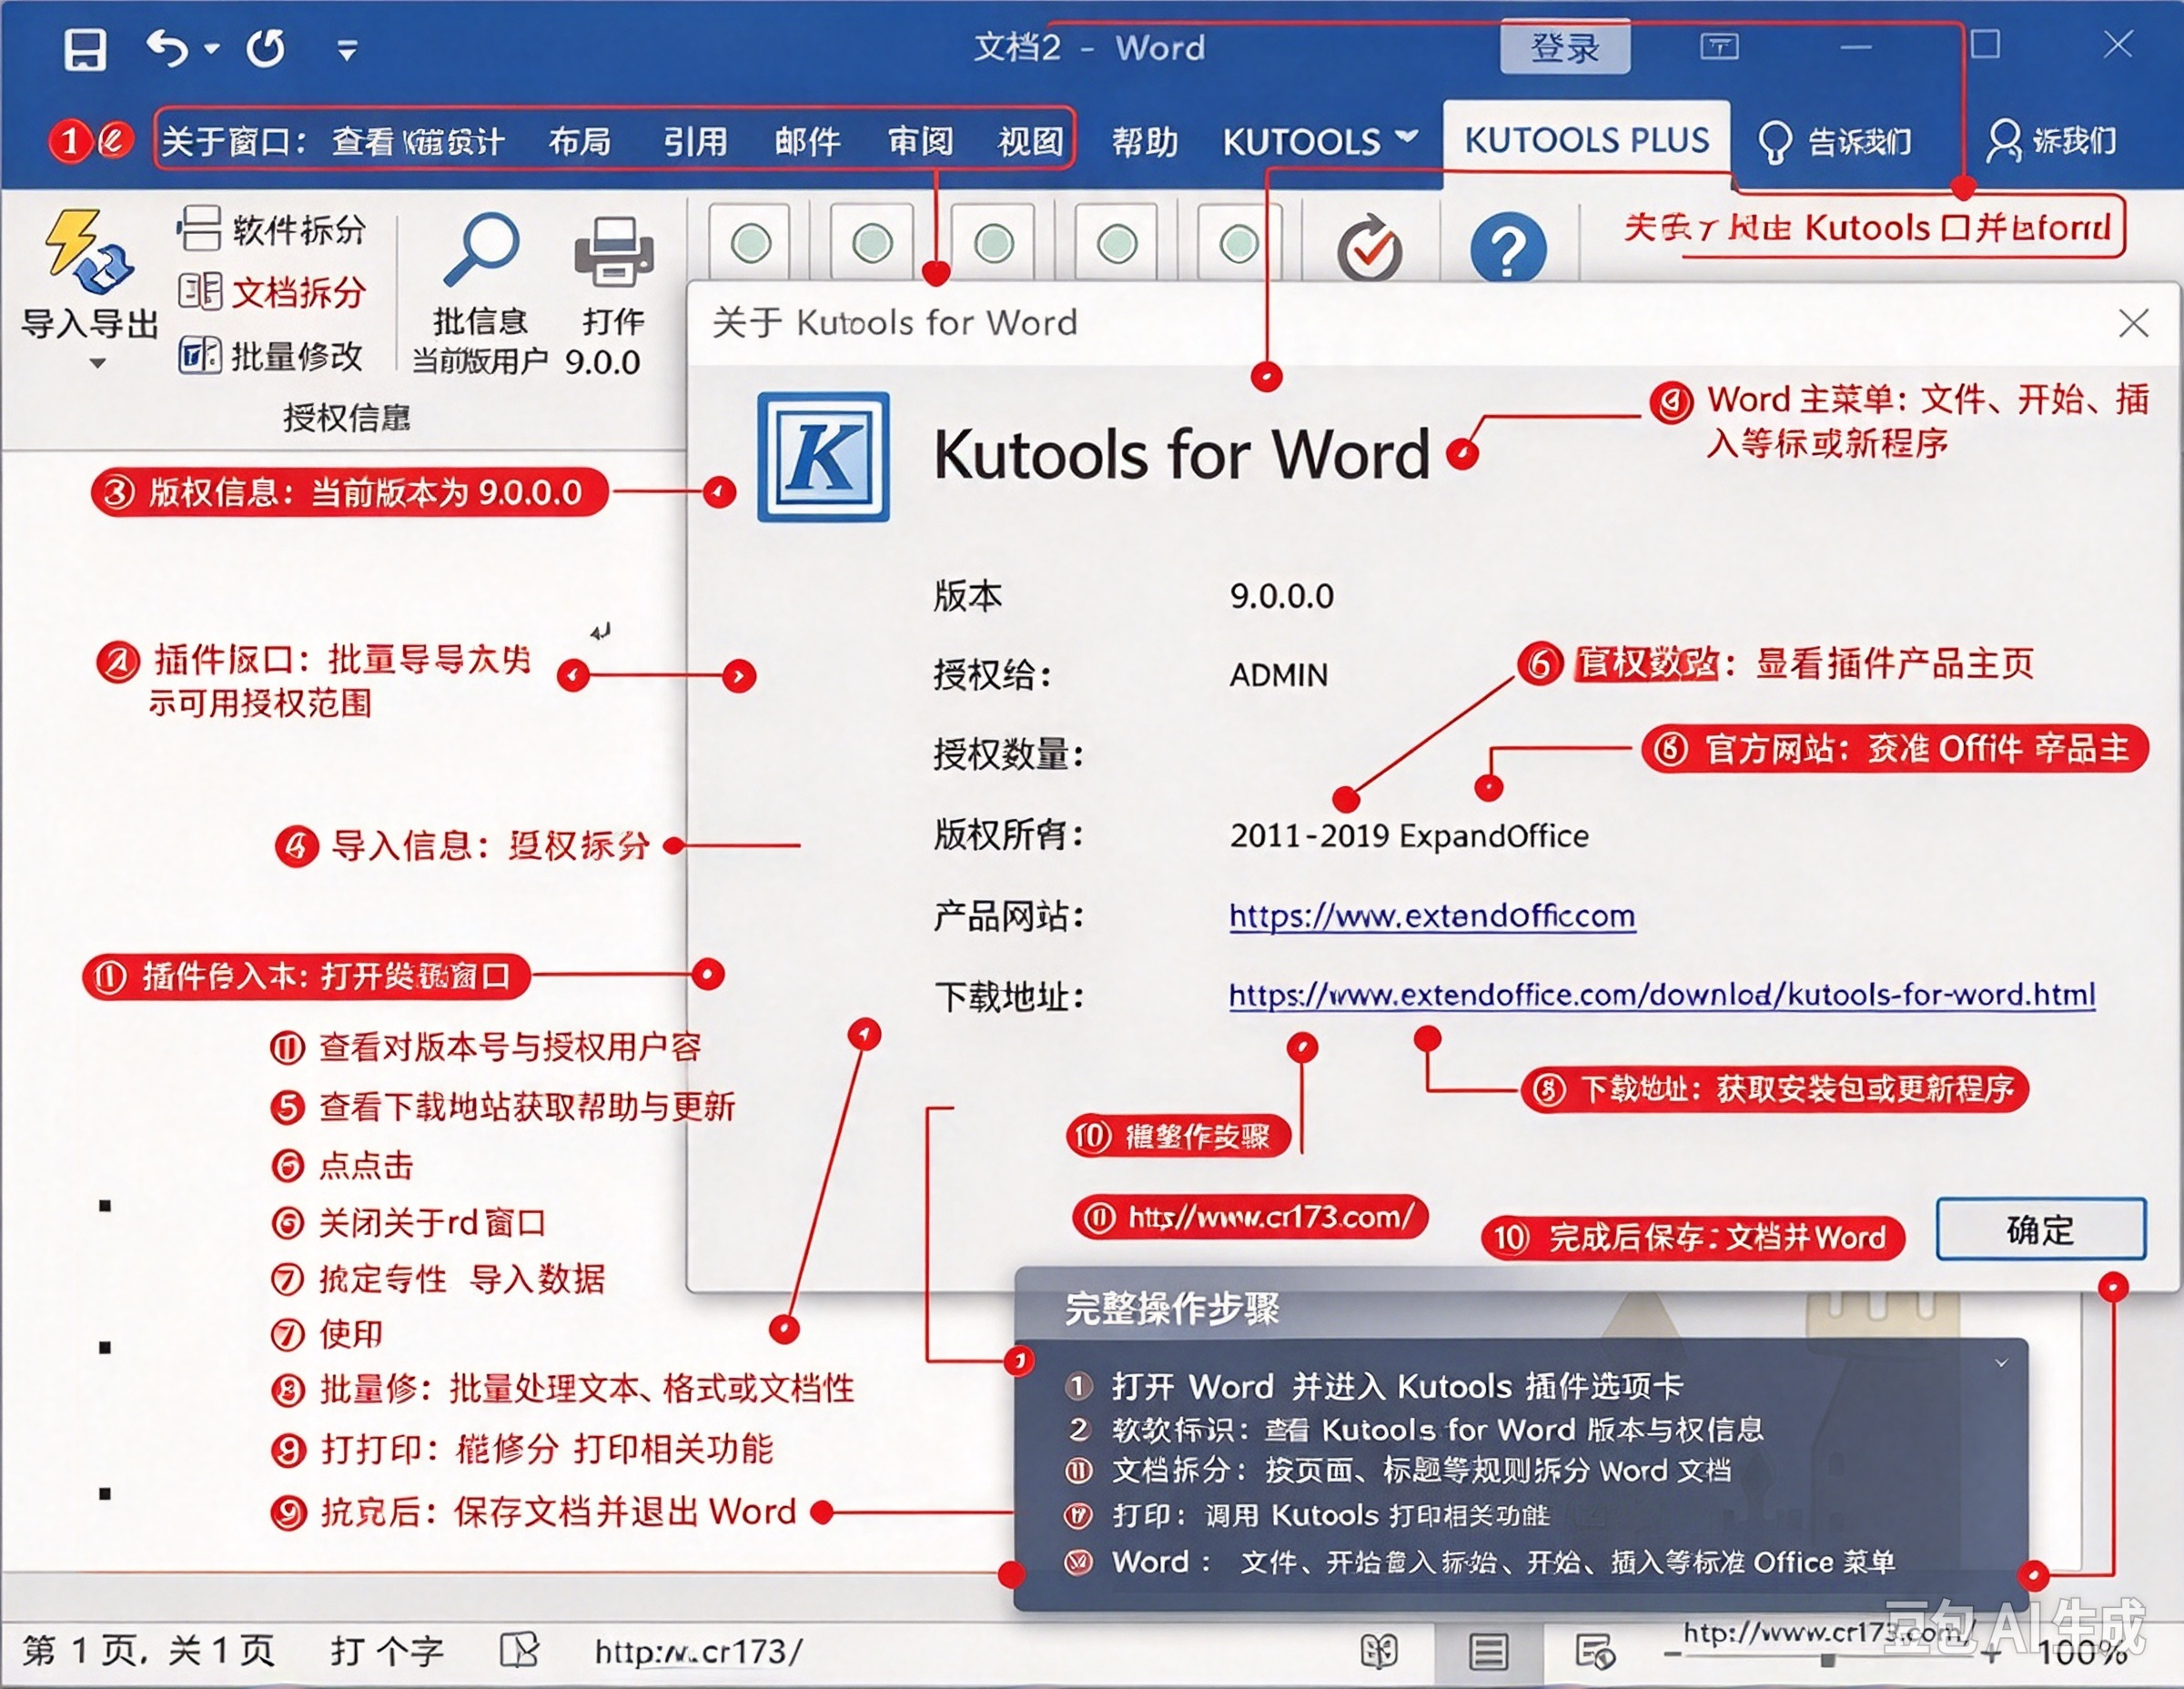
Task: Open the Ribbon Display Options icon
Action: click(1719, 46)
